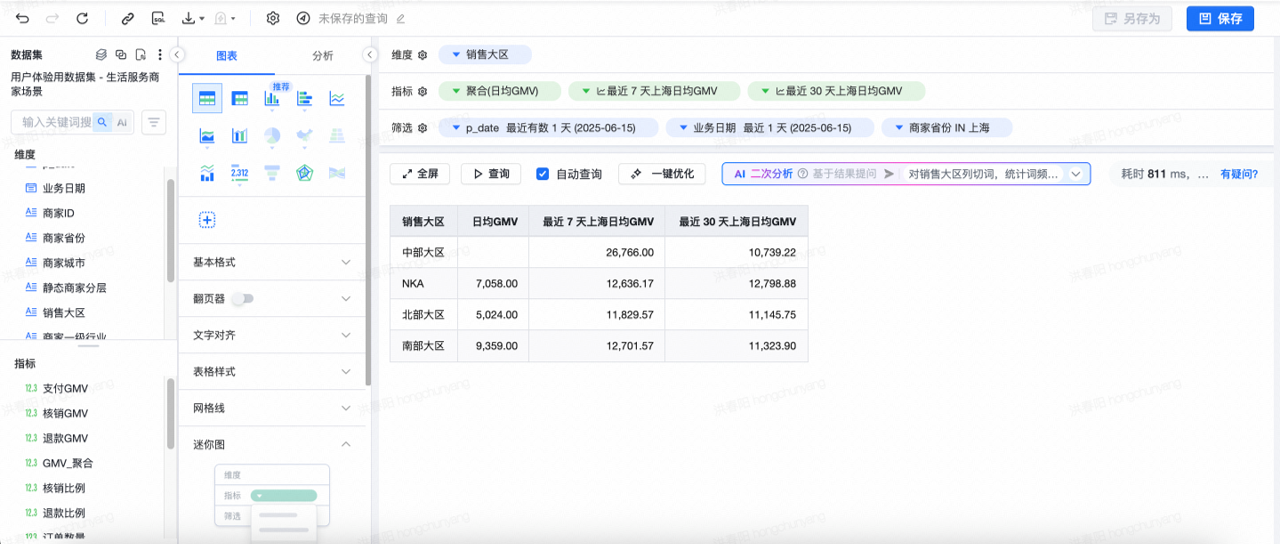Collapse the 迷你图 section
The width and height of the screenshot is (1280, 544).
(x=346, y=444)
